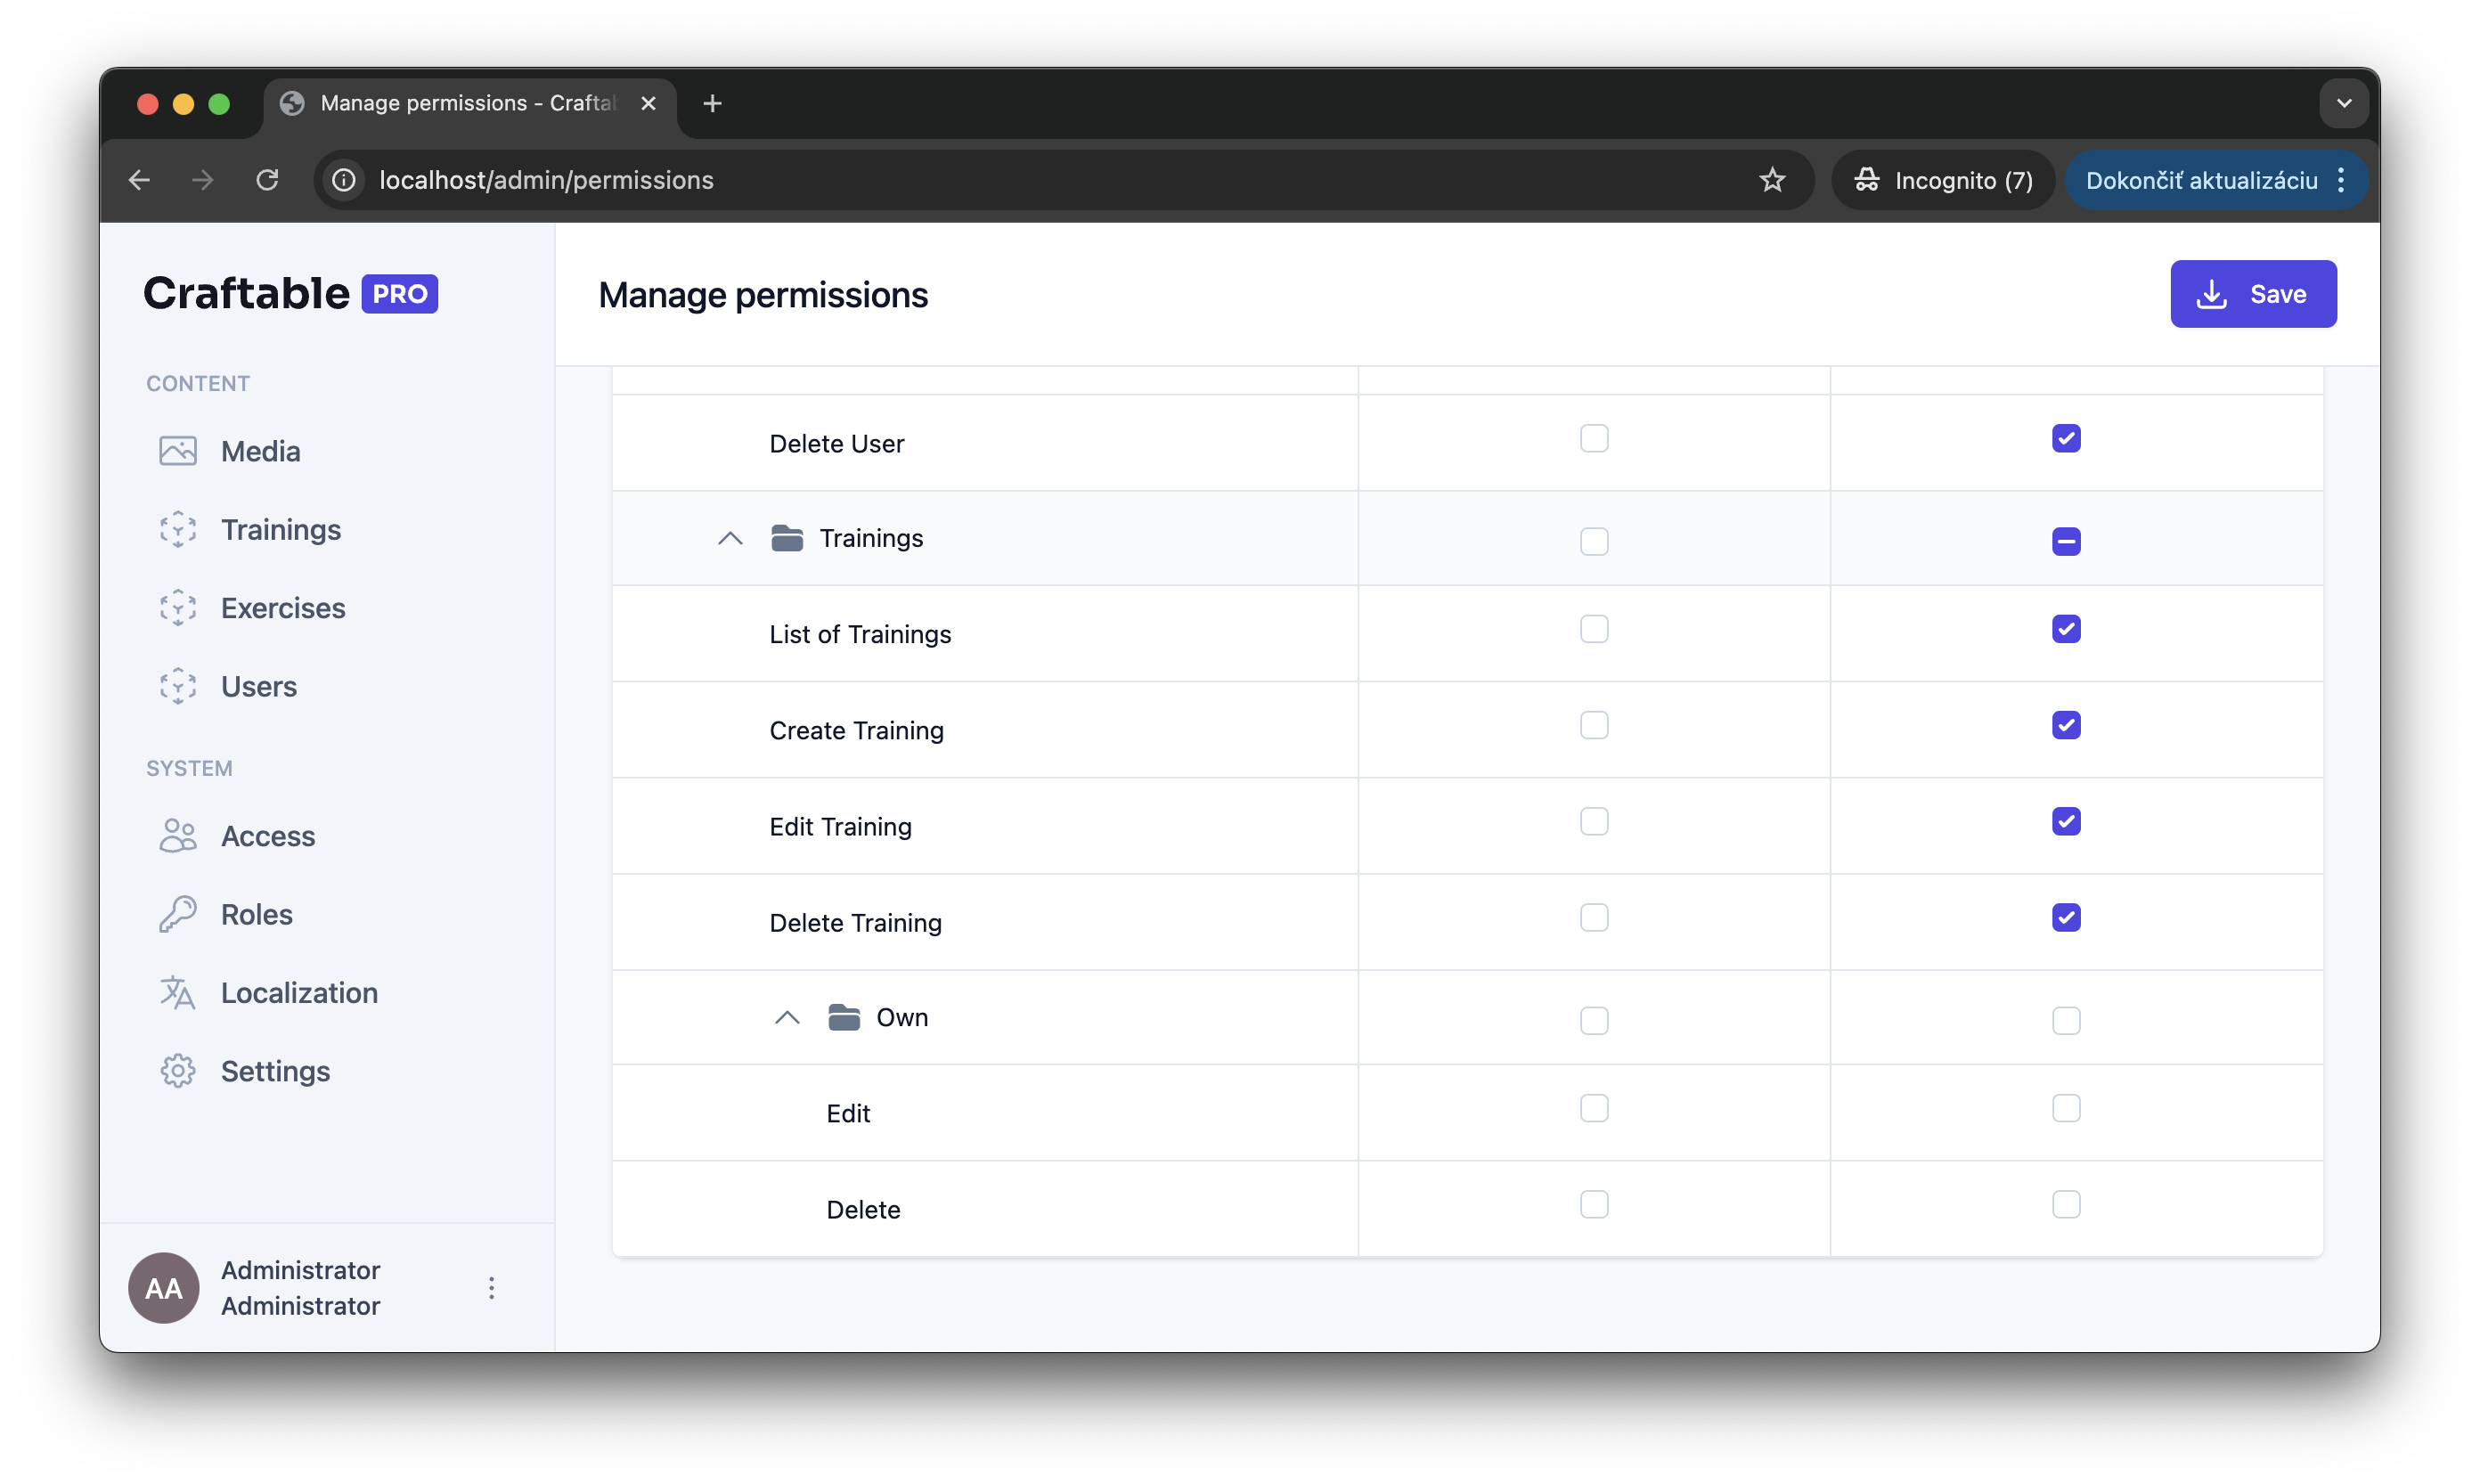Image resolution: width=2480 pixels, height=1484 pixels.
Task: Check Own group in first role column
Action: [x=1594, y=1020]
